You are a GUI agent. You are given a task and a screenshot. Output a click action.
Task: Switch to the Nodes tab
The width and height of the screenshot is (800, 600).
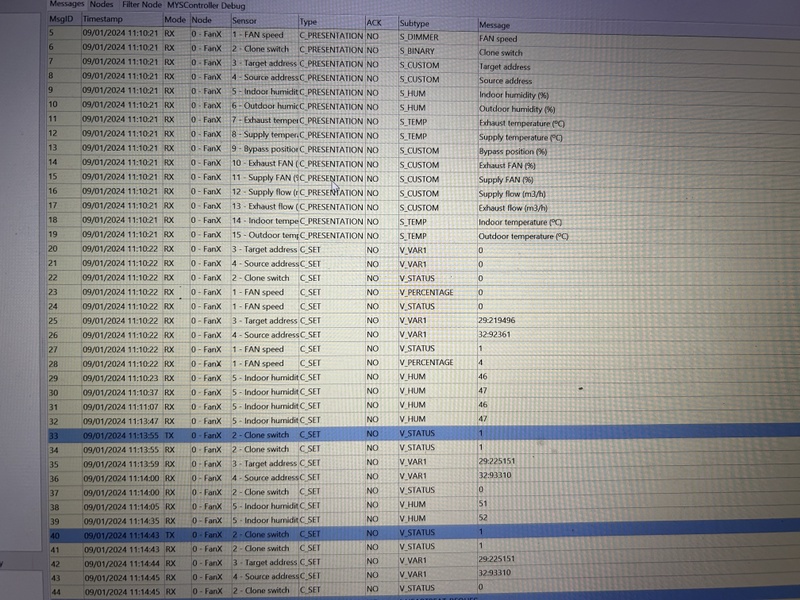point(102,4)
